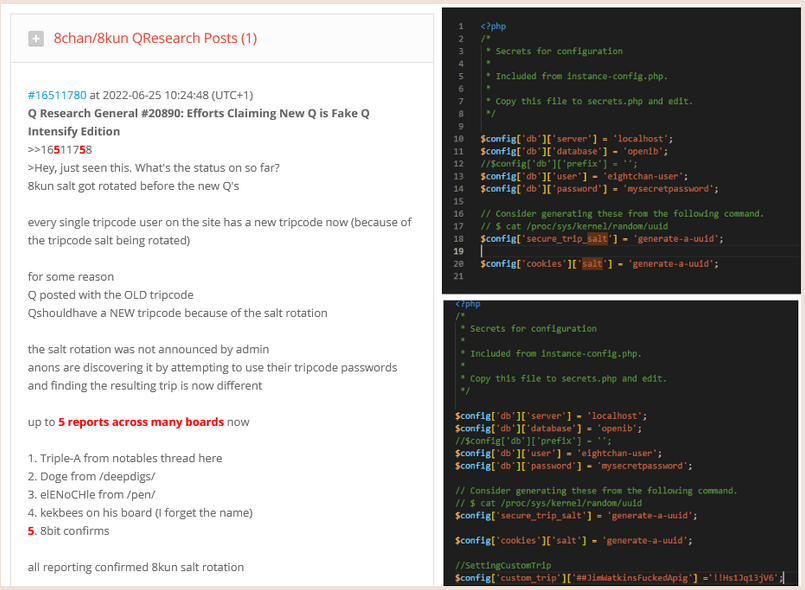
Task: Click 'localhost' value on line 10 of top editor
Action: point(640,139)
